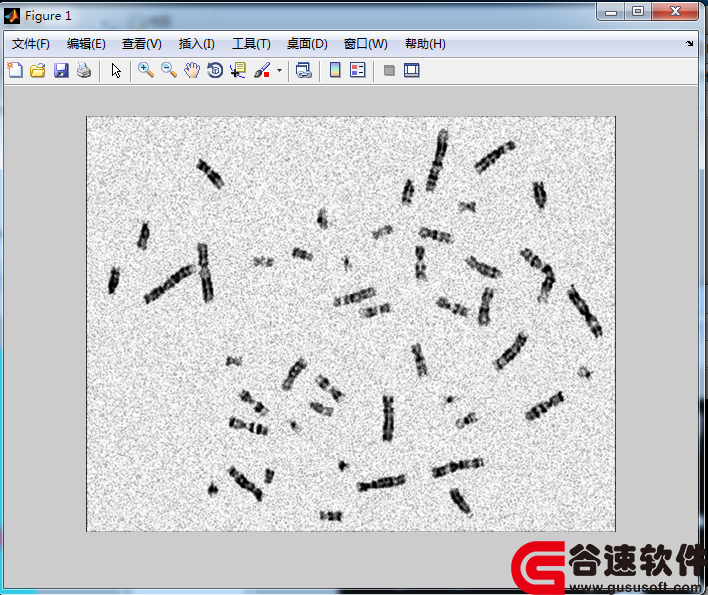This screenshot has width=708, height=595.
Task: Click the chromosome image in the figure
Action: pyautogui.click(x=351, y=324)
